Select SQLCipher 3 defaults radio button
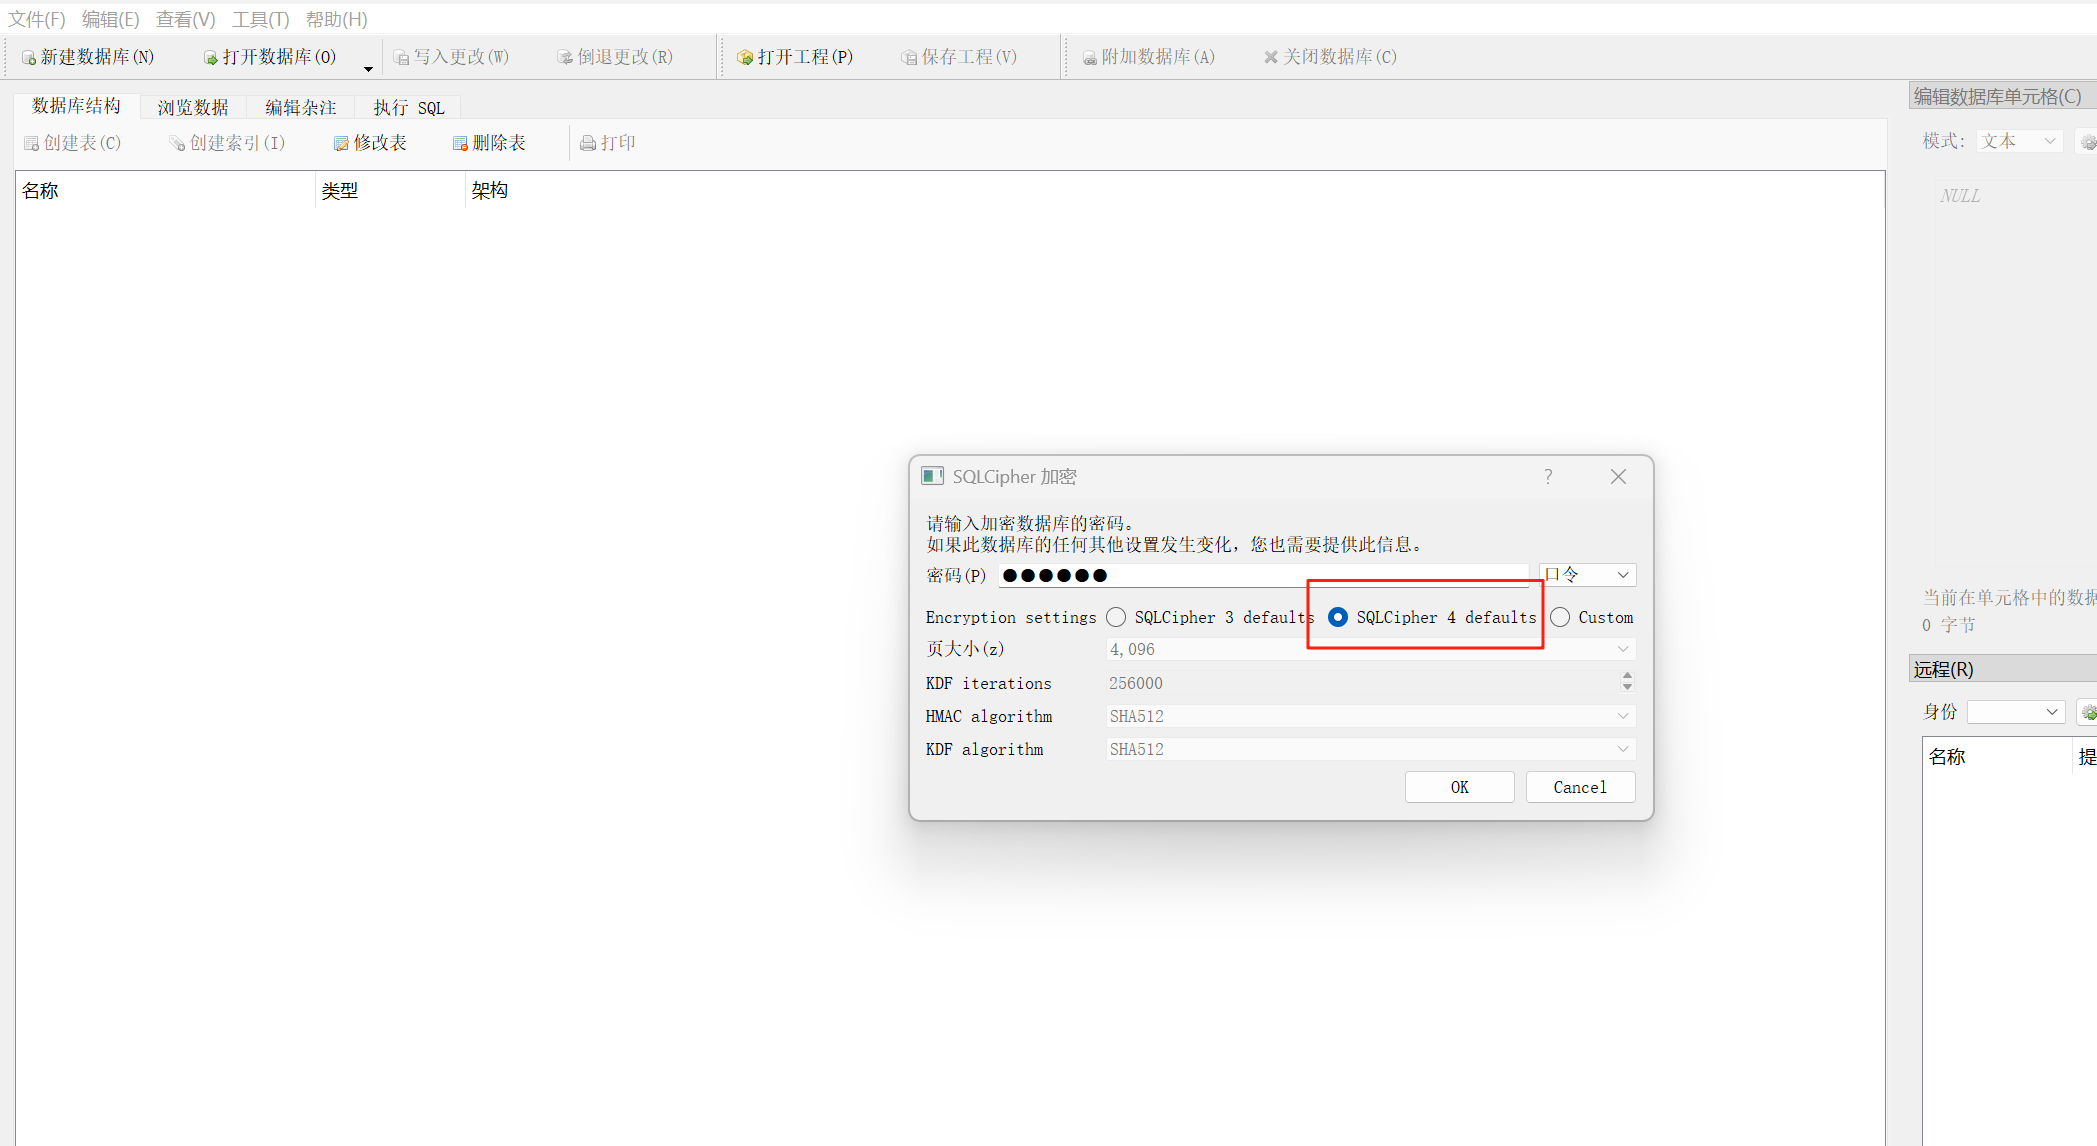This screenshot has height=1146, width=2097. 1116,617
